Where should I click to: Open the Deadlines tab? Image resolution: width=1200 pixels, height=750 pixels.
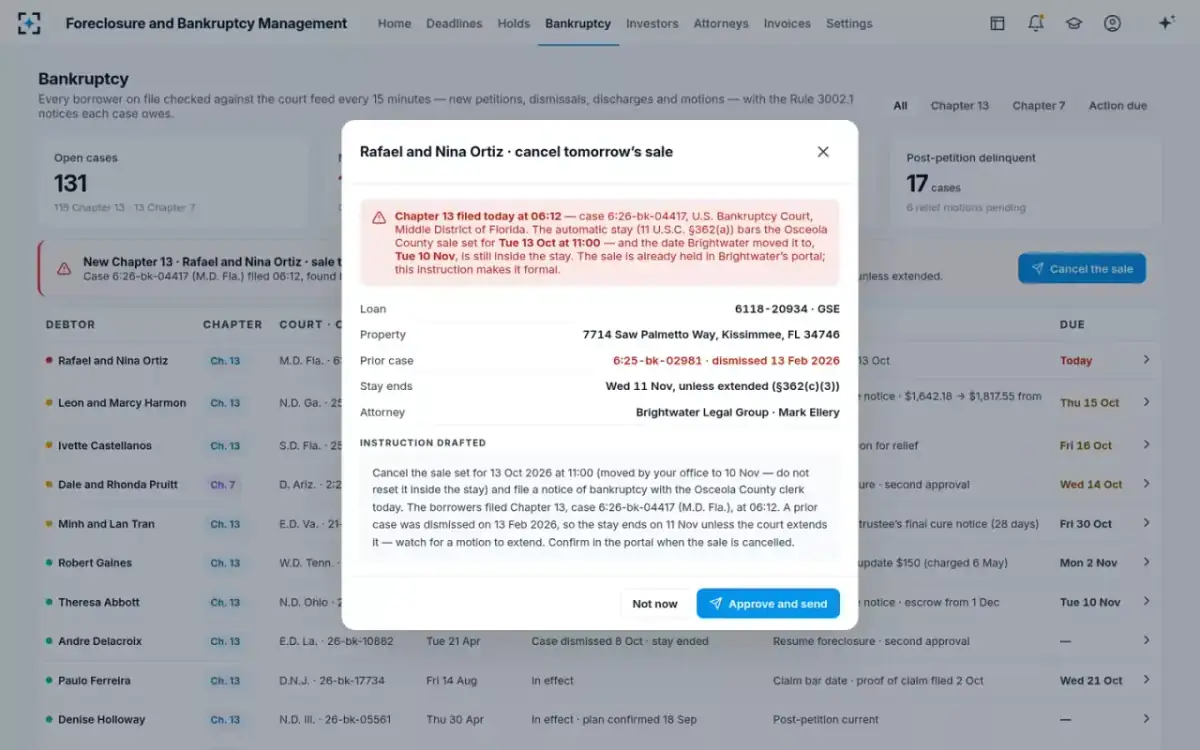[454, 23]
